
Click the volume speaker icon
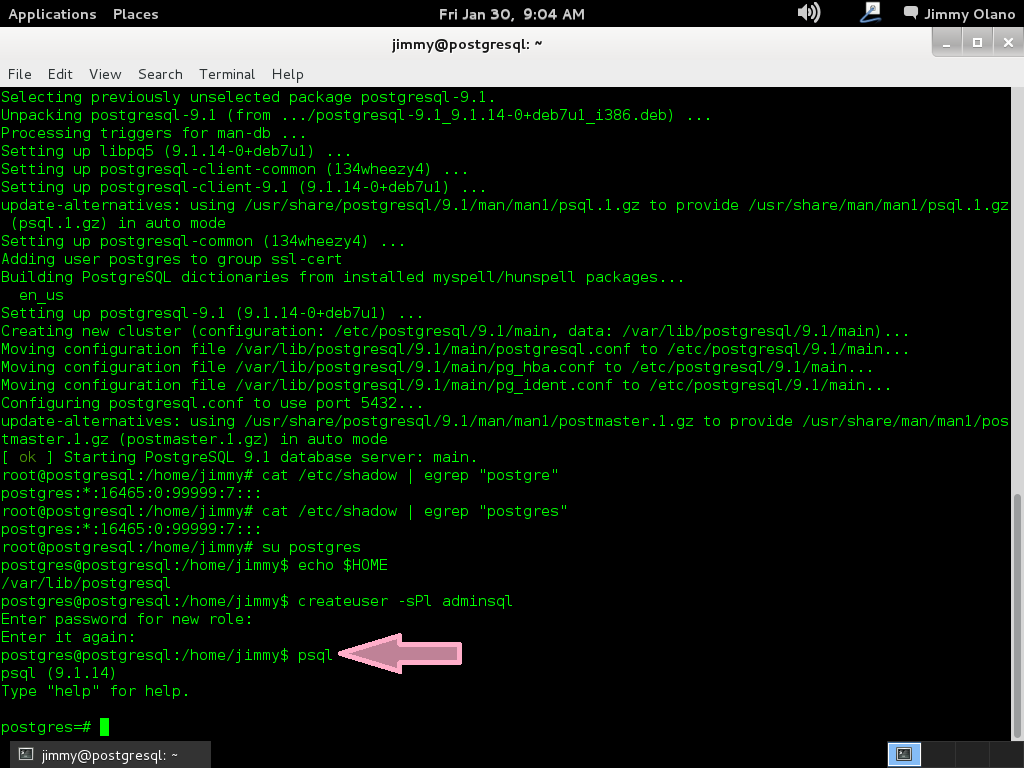(808, 13)
